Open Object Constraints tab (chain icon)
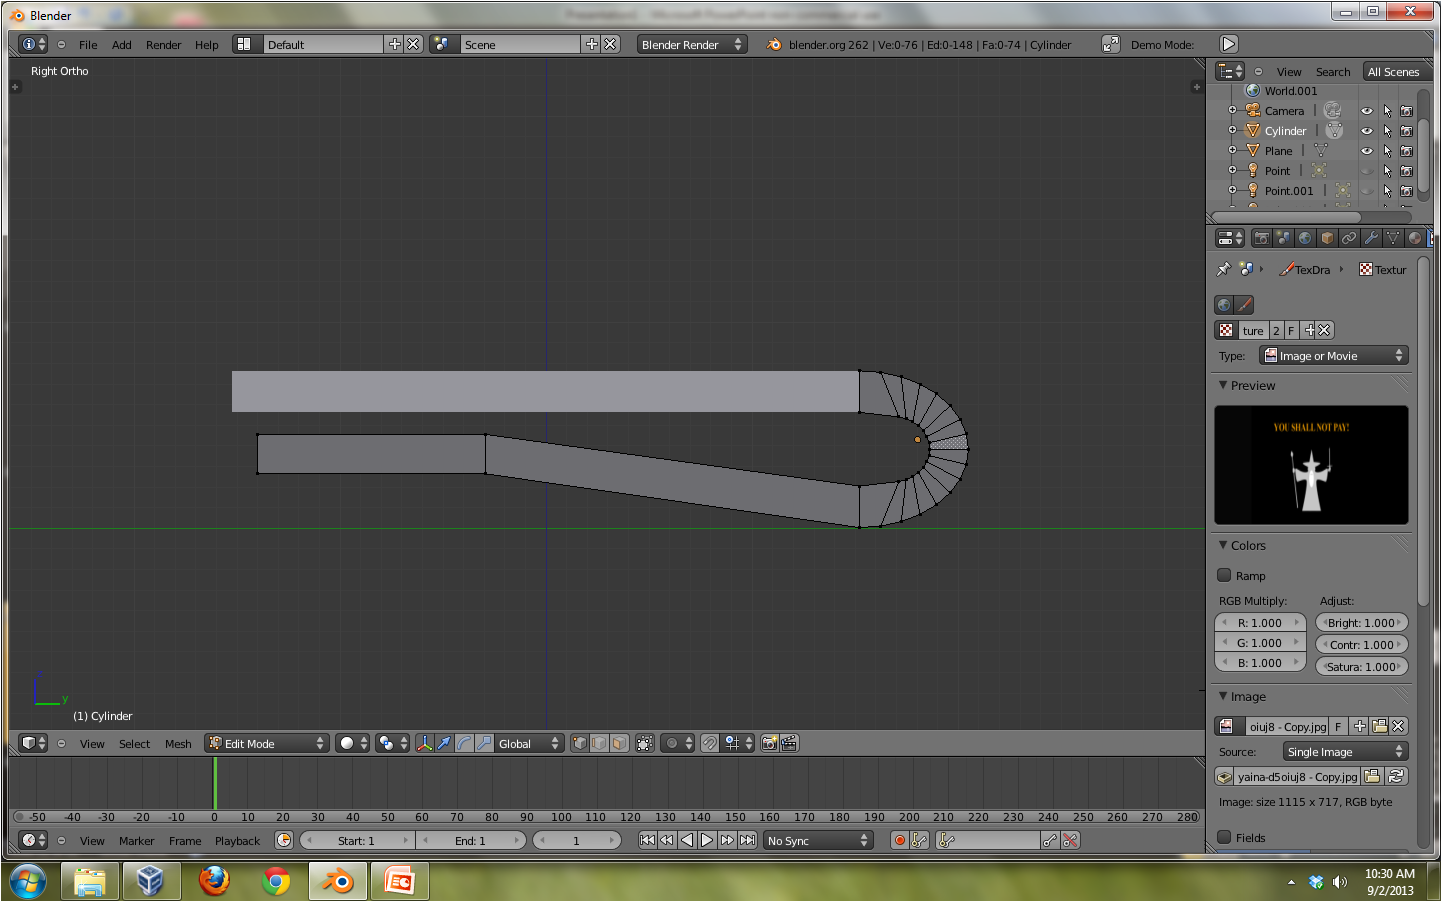The image size is (1442, 902). tap(1349, 238)
